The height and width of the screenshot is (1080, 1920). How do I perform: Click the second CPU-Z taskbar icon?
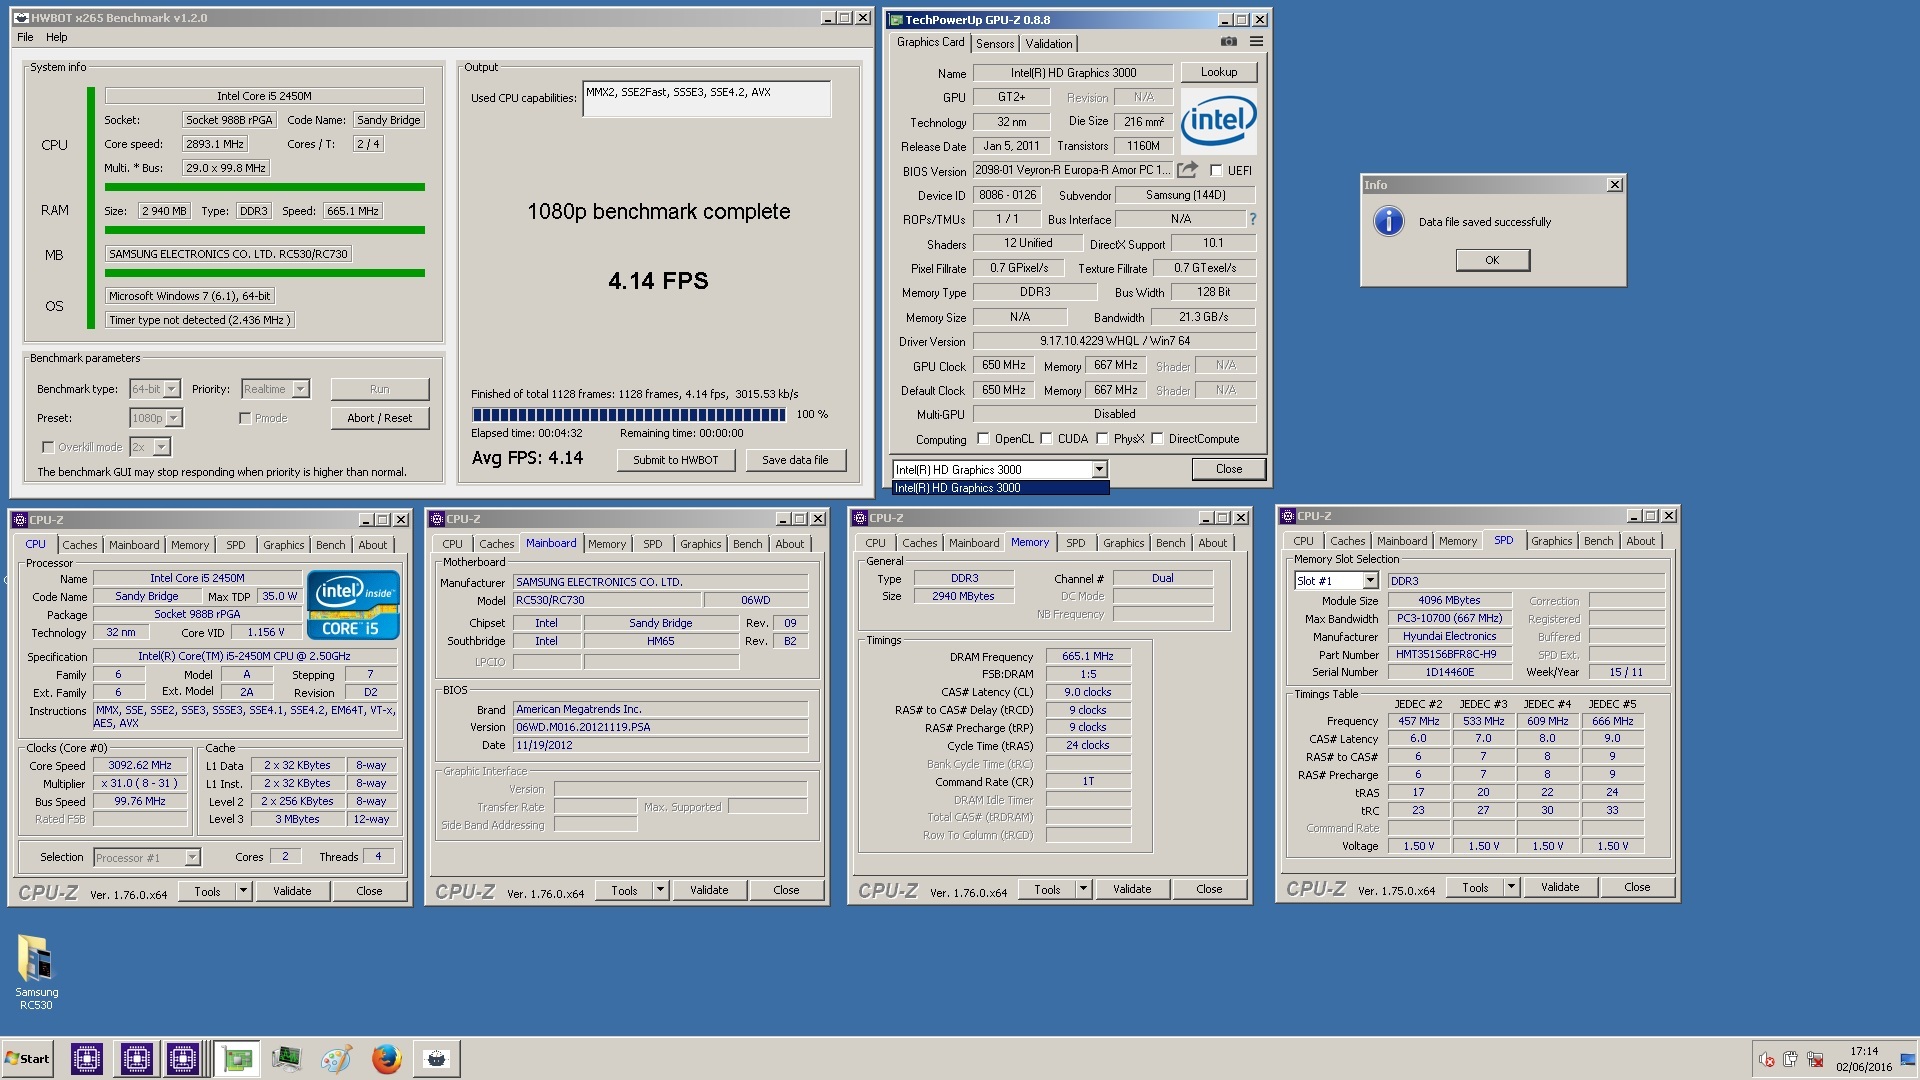coord(136,1058)
